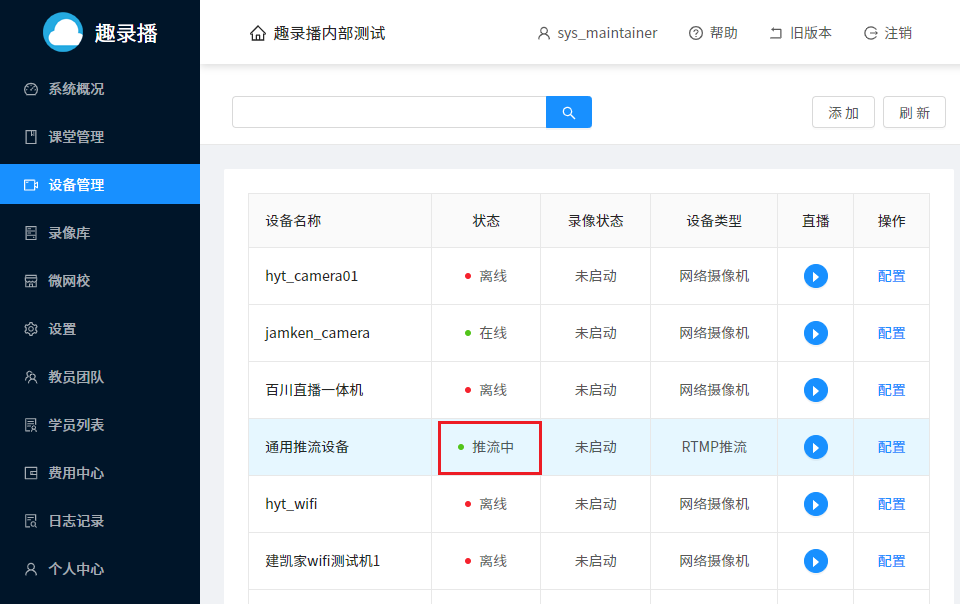Open the sys_maintainer user menu
Viewport: 960px width, 604px height.
point(597,33)
